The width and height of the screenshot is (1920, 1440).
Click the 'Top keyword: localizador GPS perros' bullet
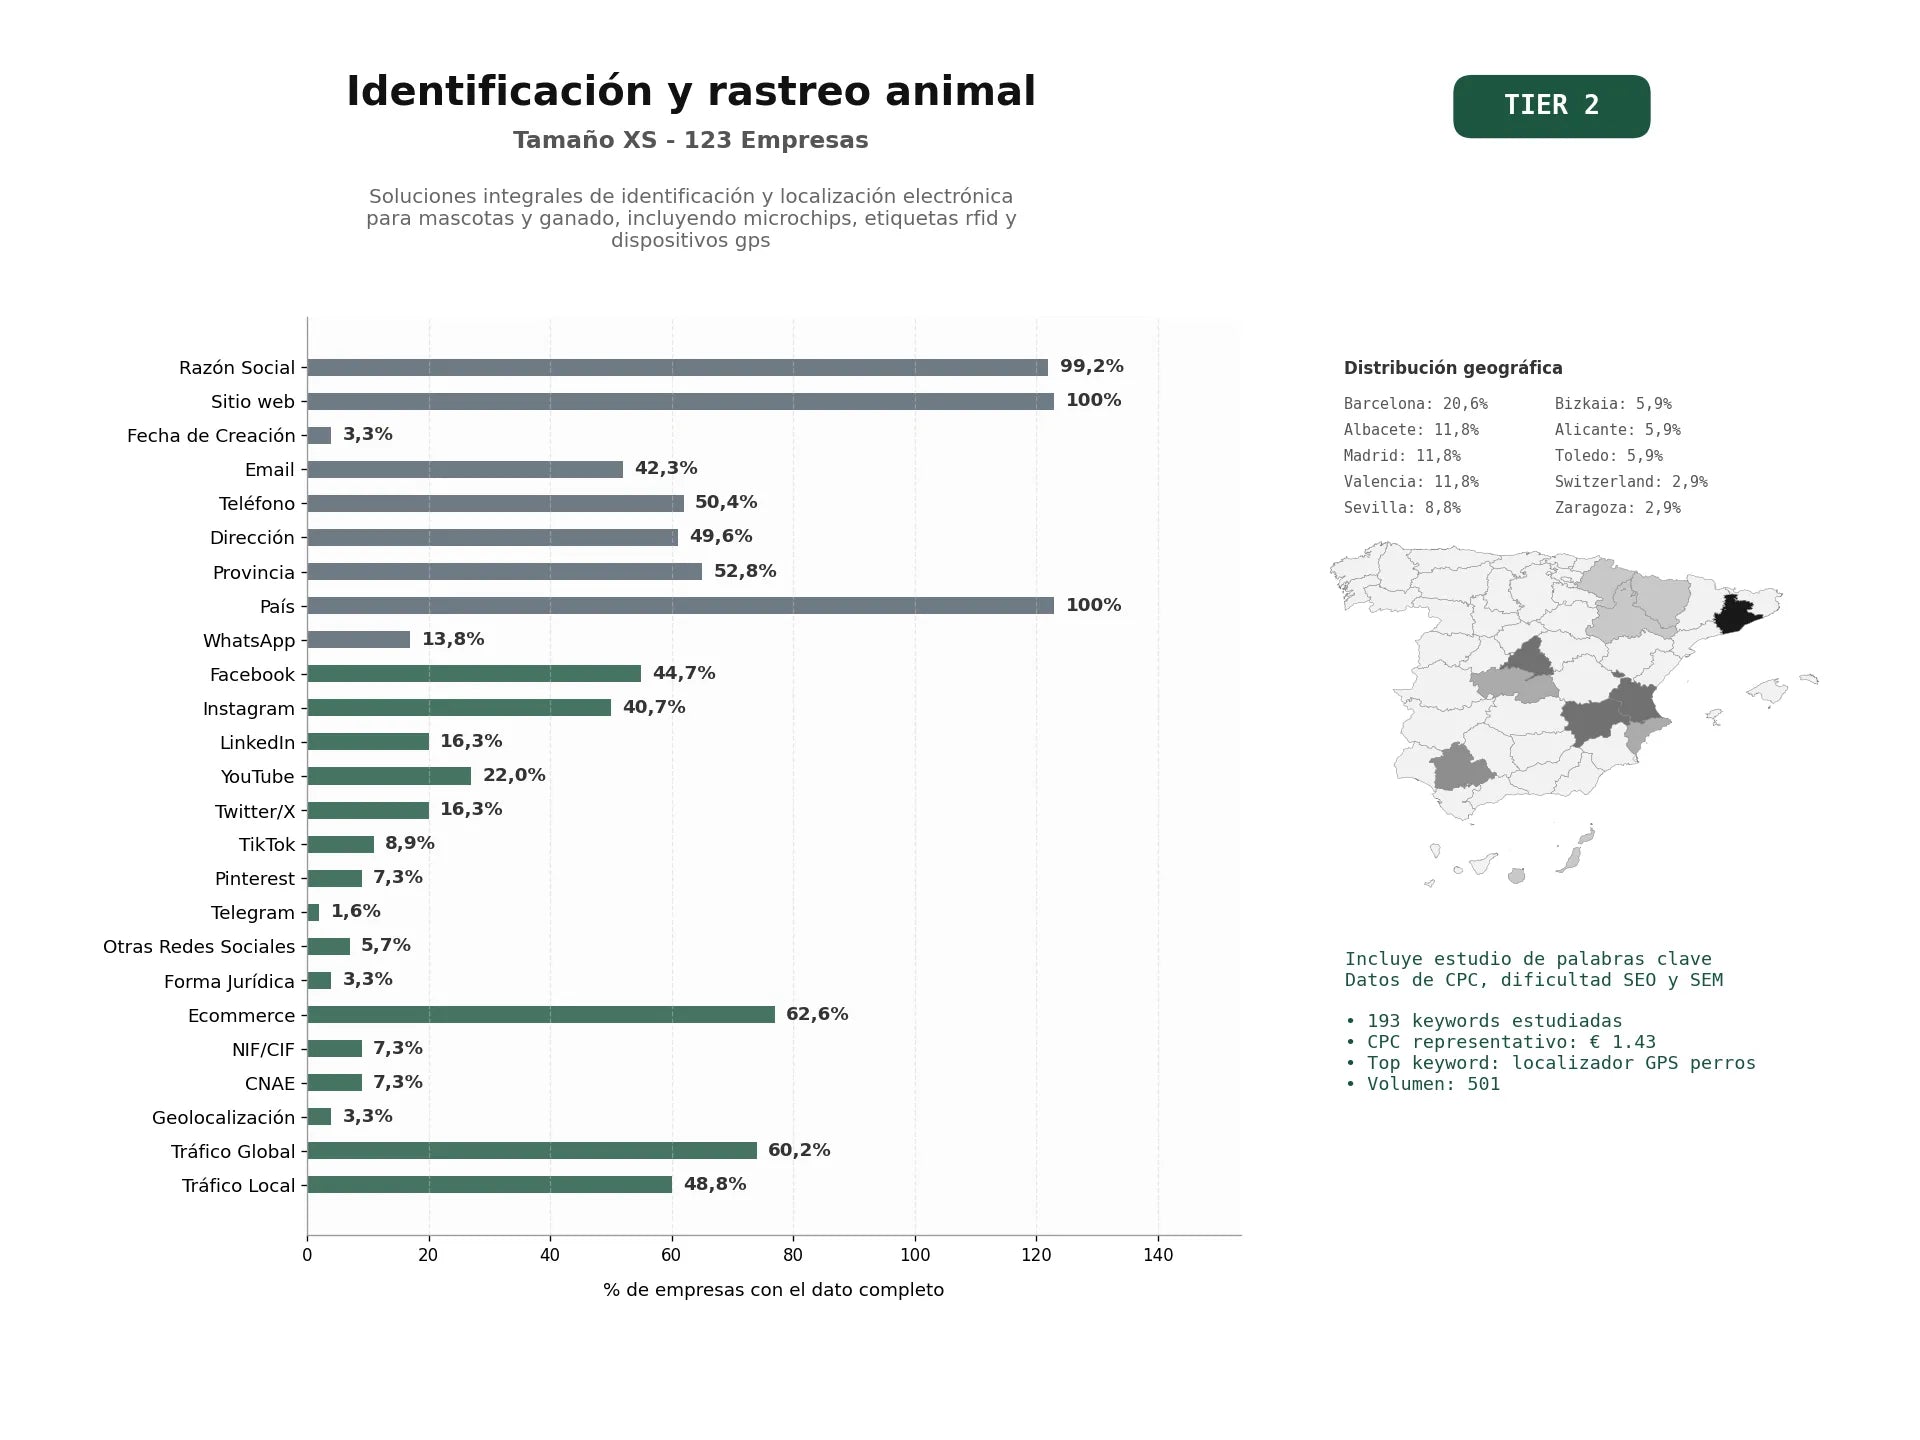point(1550,1063)
